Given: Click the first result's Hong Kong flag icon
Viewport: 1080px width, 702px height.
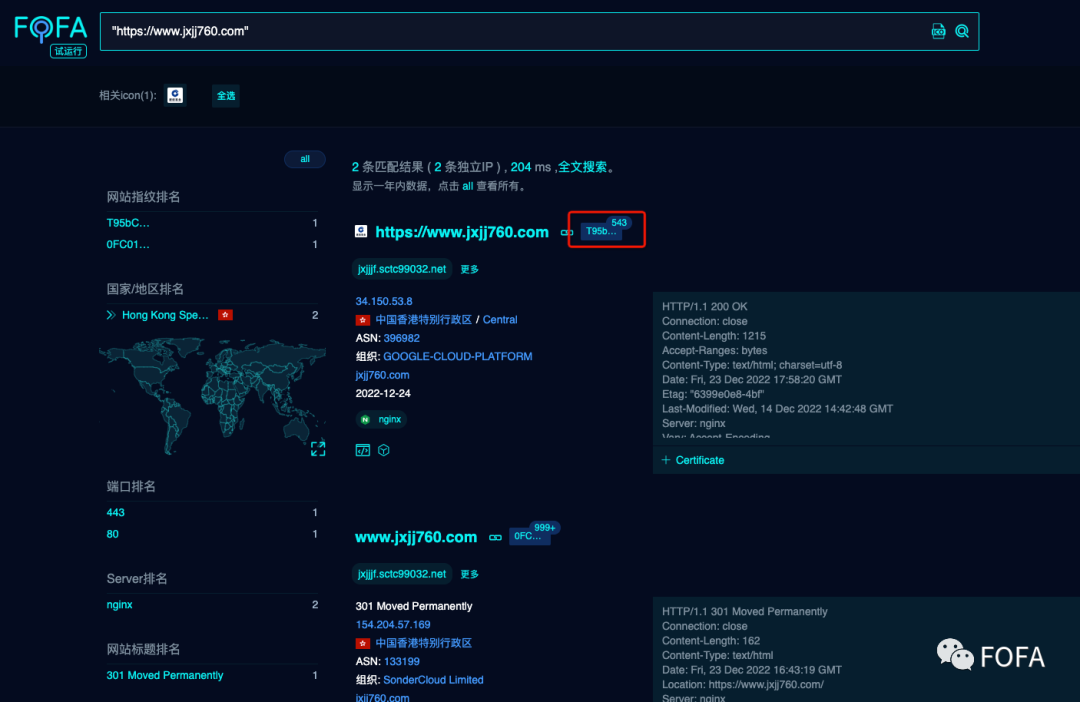Looking at the screenshot, I should pos(362,320).
